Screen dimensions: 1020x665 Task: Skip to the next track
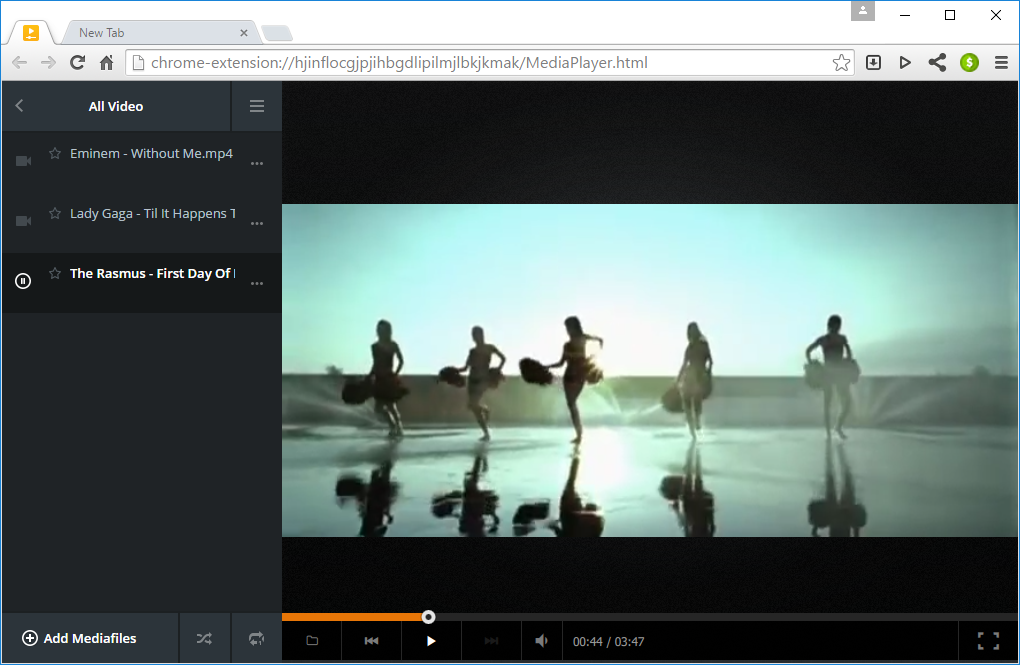(x=491, y=641)
